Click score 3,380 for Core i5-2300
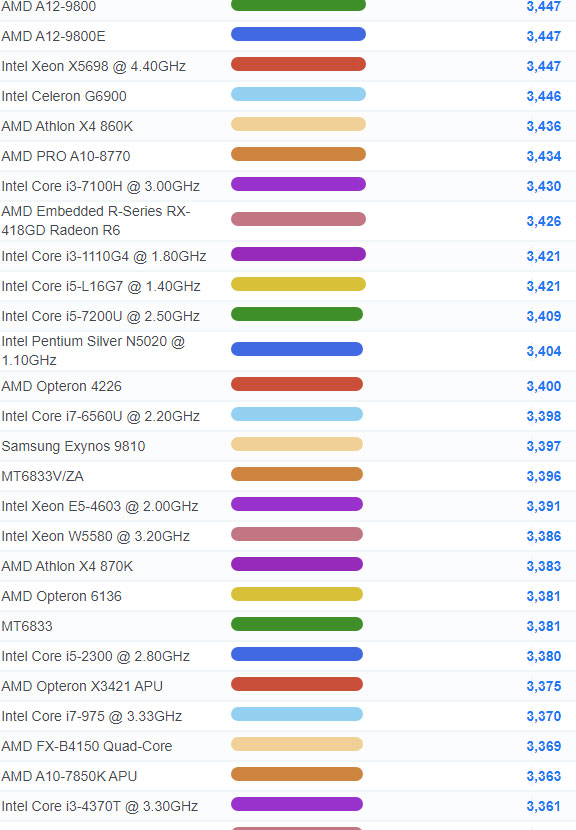 click(x=544, y=656)
